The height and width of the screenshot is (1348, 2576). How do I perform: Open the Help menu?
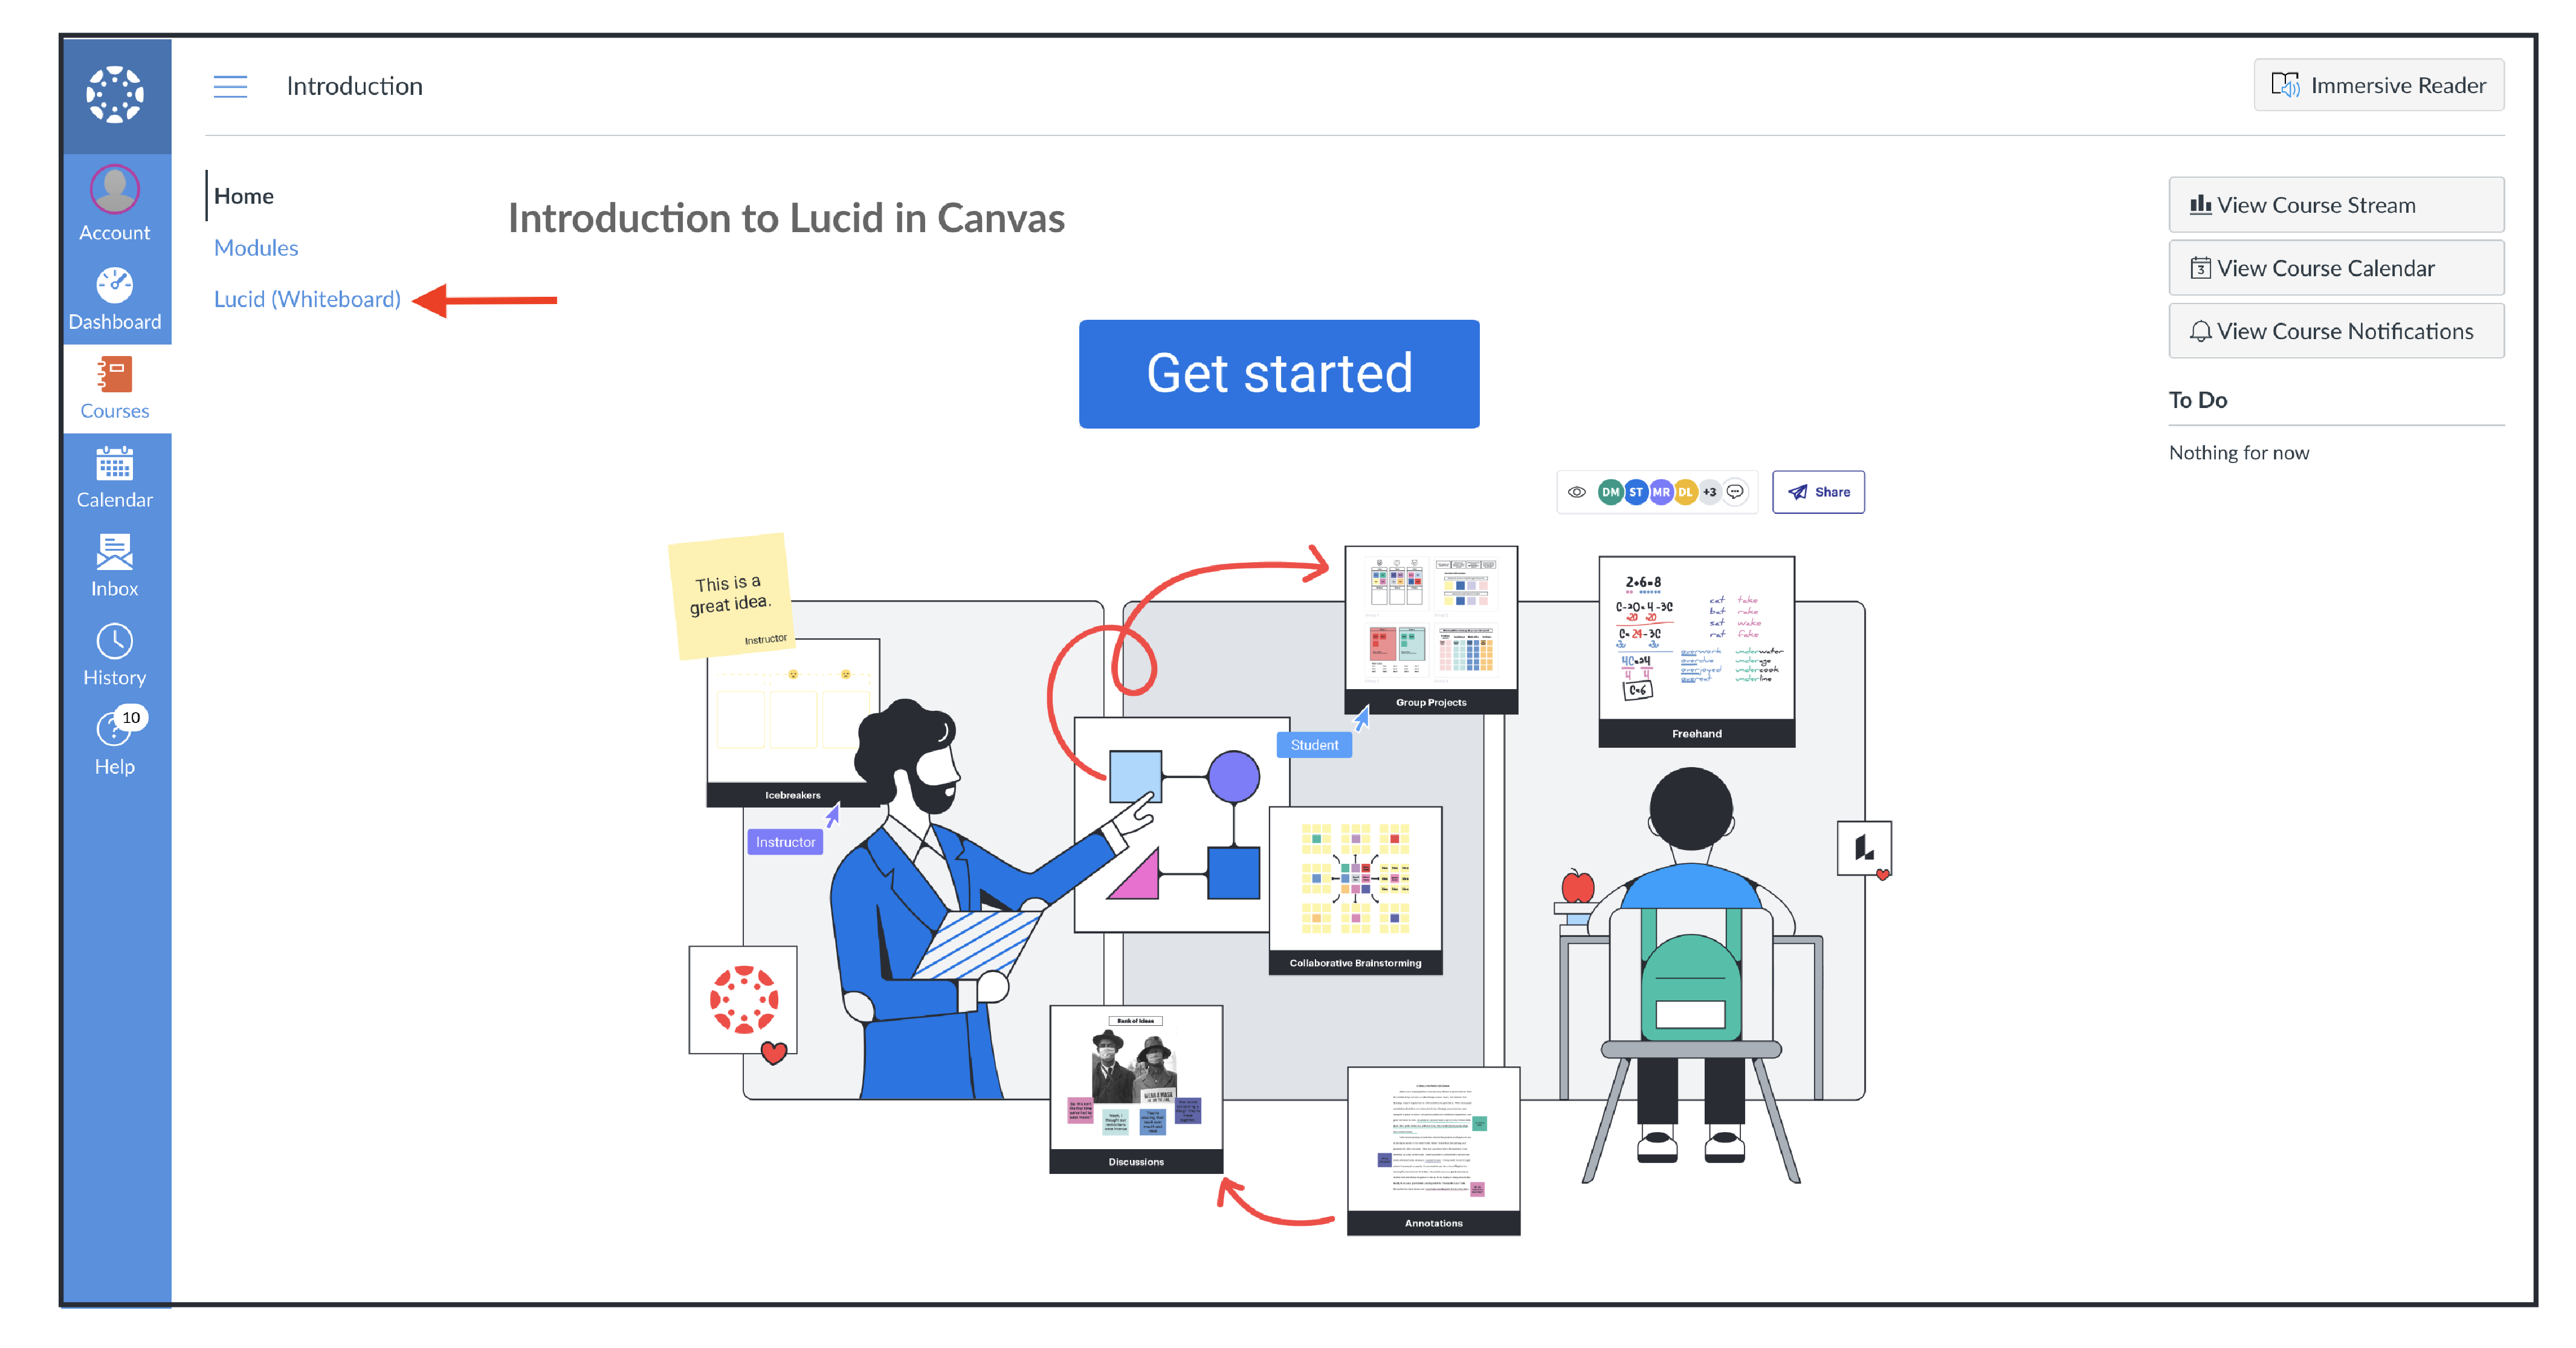point(114,741)
